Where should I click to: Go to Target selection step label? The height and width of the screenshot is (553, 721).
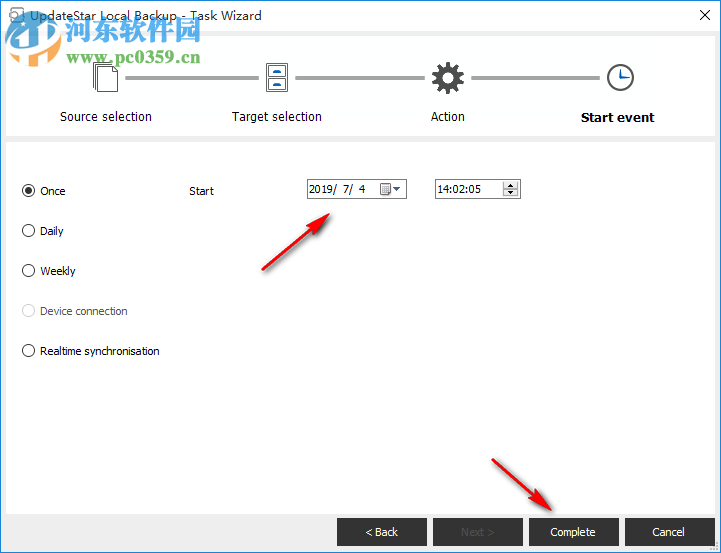point(277,117)
